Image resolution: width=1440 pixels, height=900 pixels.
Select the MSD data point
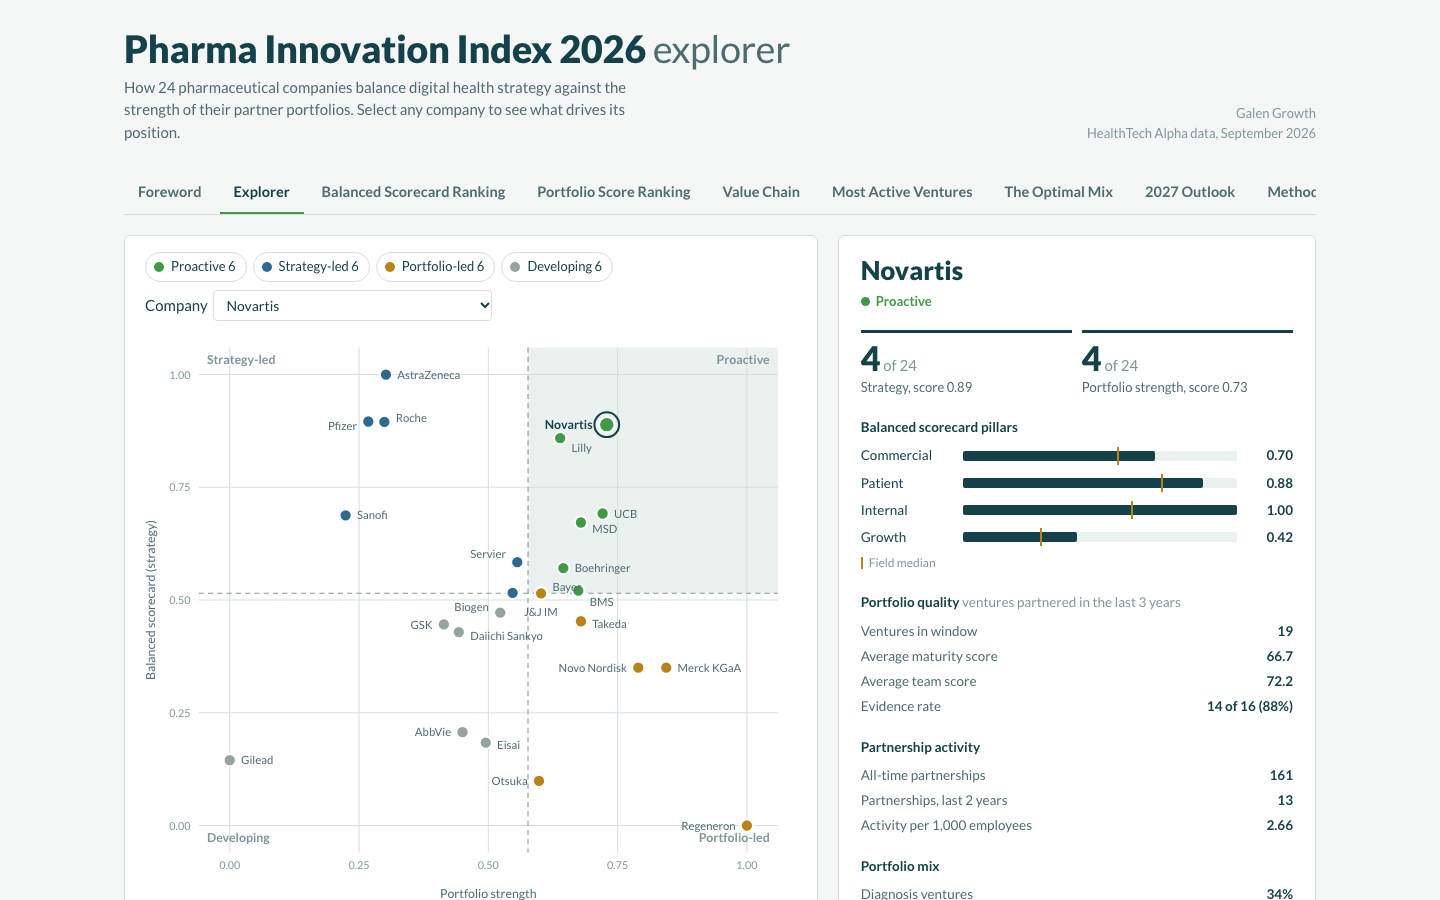pos(581,523)
